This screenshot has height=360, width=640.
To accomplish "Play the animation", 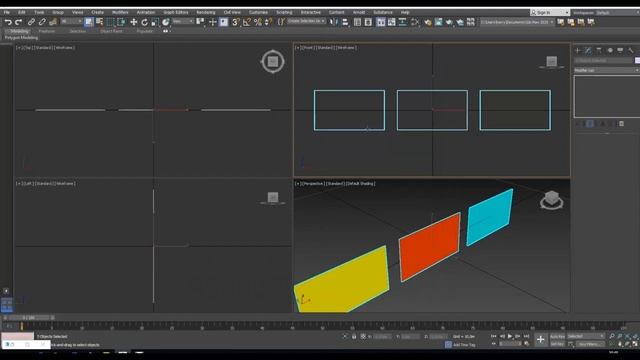I will pos(510,336).
